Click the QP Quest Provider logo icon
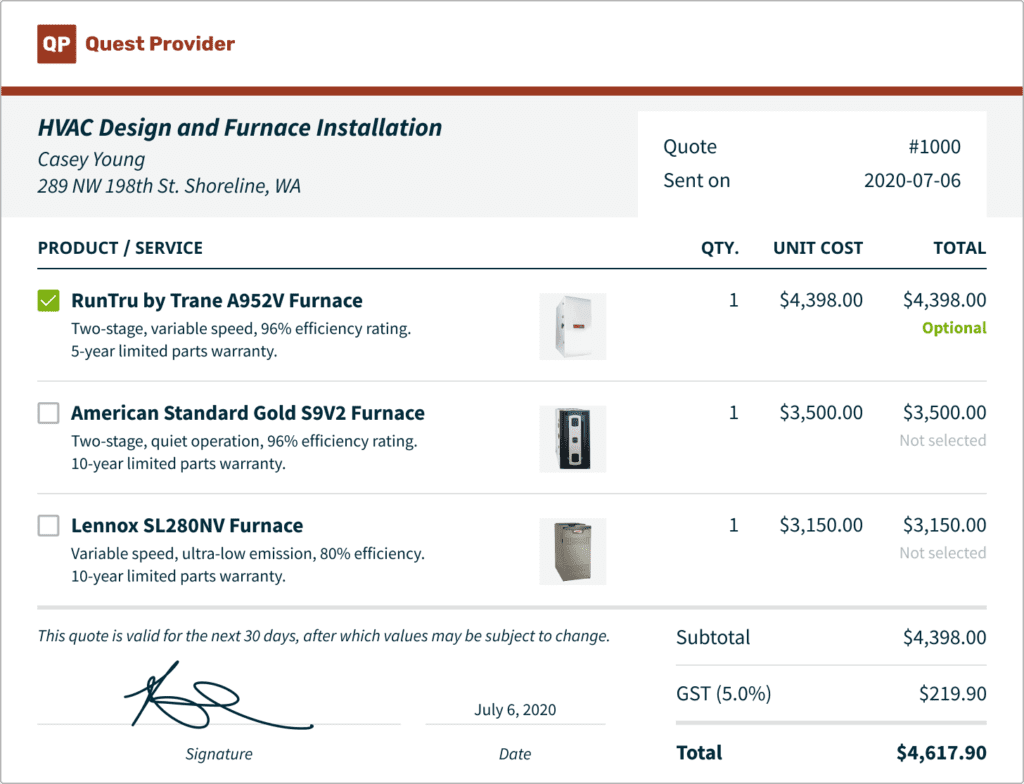This screenshot has width=1024, height=784. (x=57, y=44)
